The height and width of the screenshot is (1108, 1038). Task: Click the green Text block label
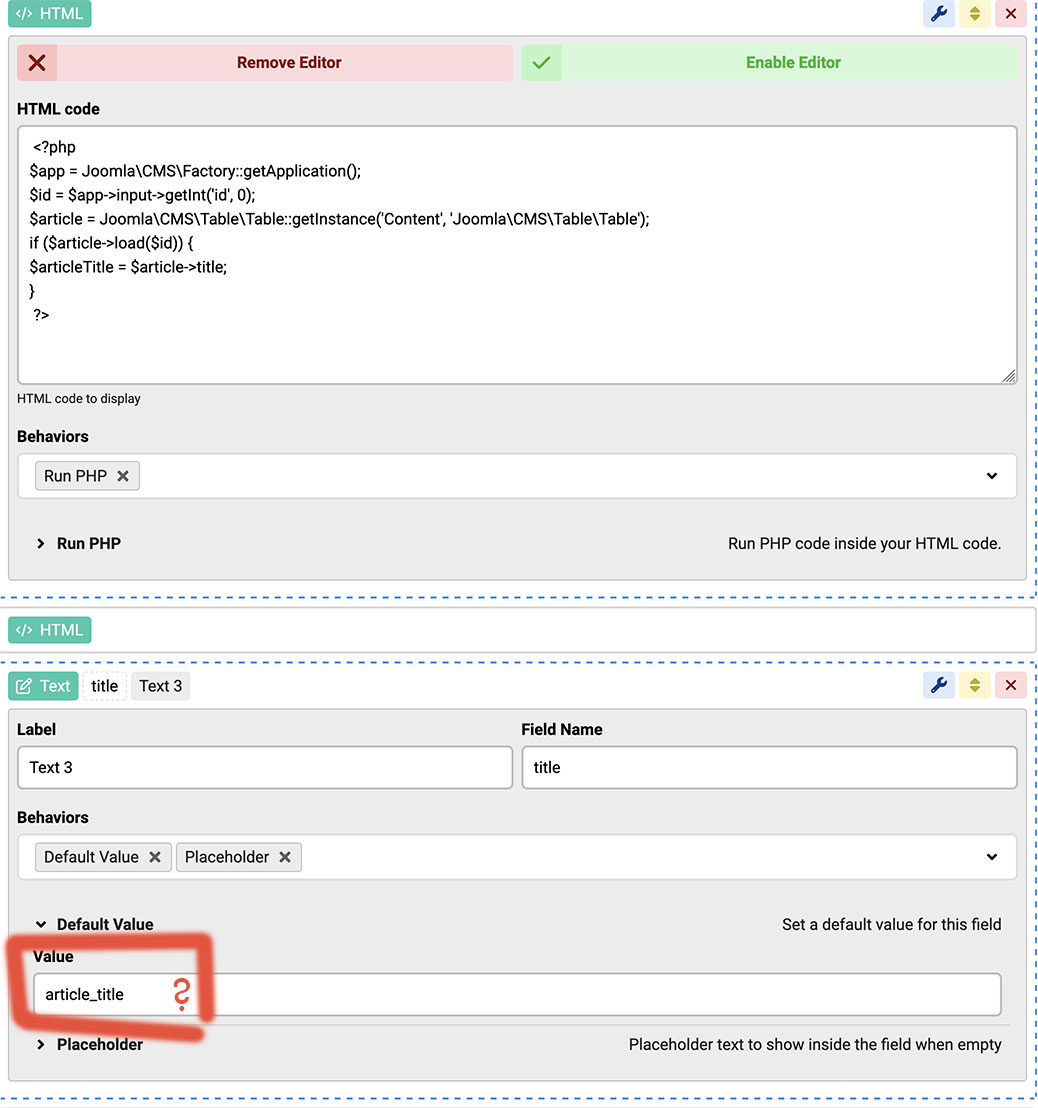(x=43, y=686)
